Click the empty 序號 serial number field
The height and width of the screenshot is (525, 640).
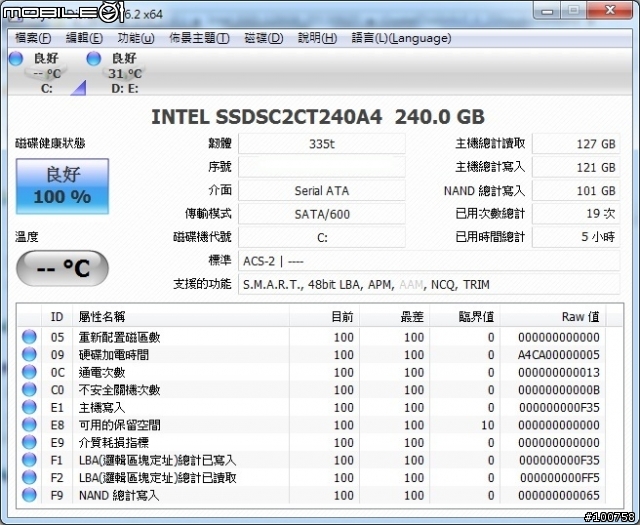[x=322, y=167]
